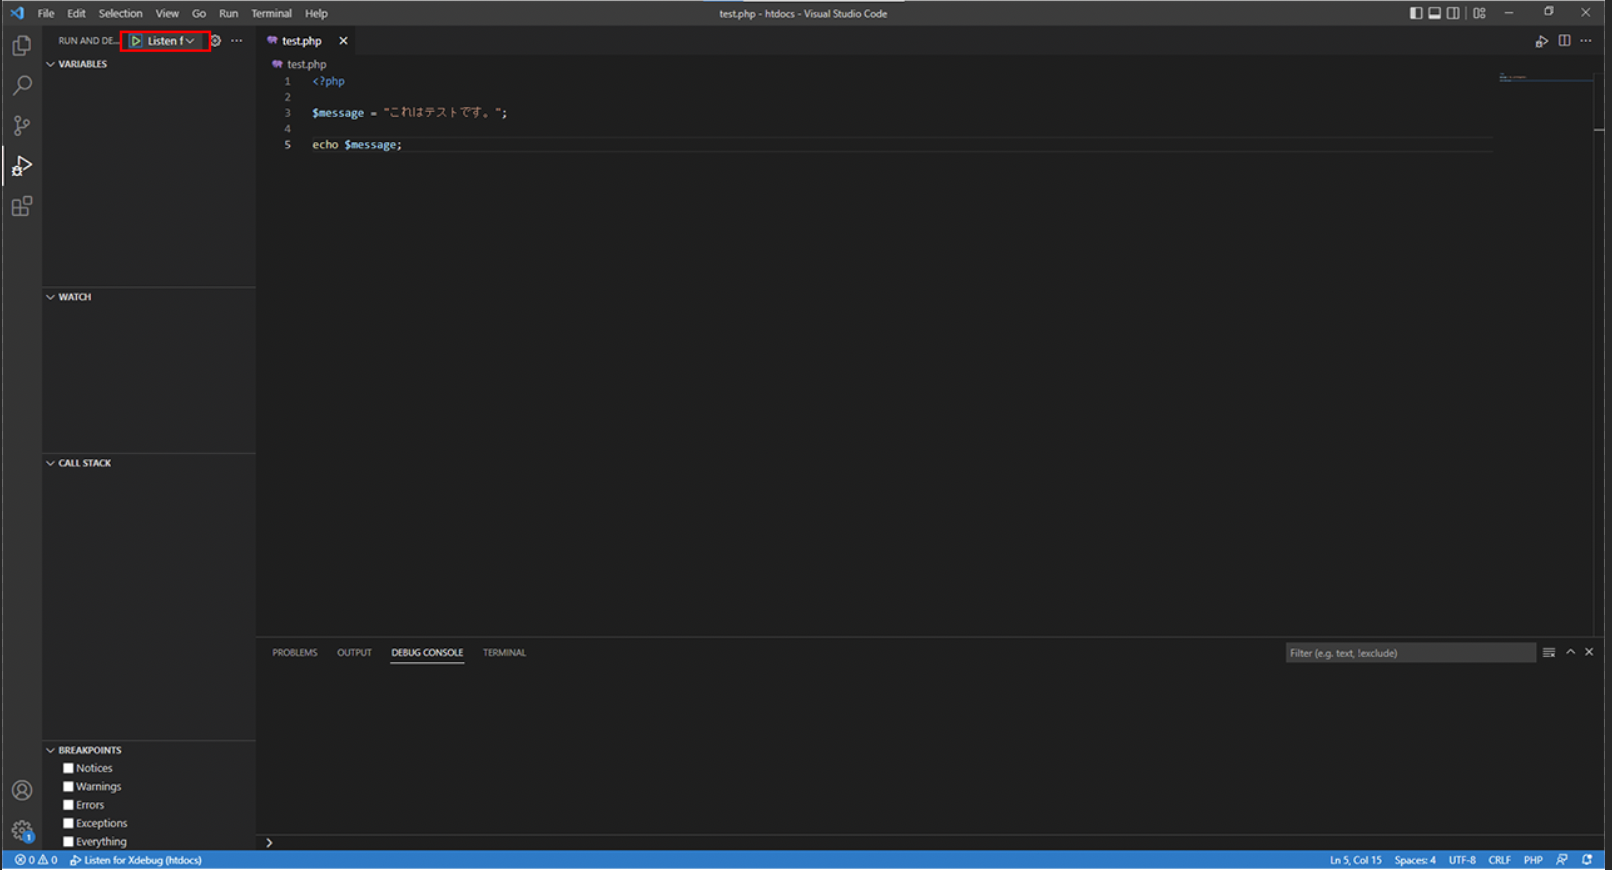This screenshot has width=1612, height=870.
Task: Click the editor minimap
Action: coord(1545,77)
